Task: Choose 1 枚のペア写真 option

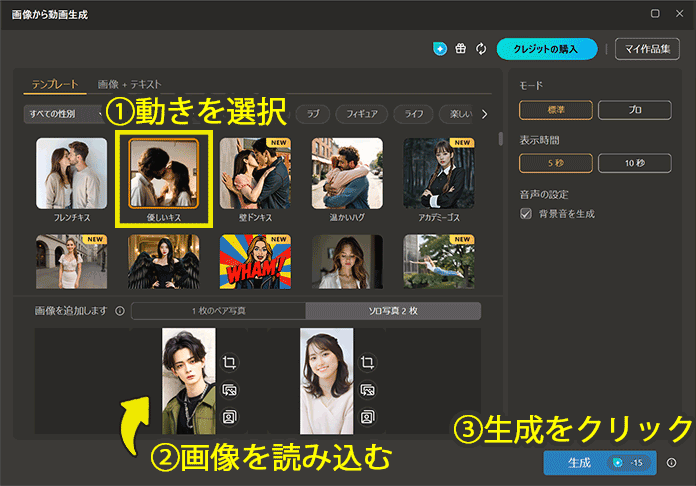Action: (219, 311)
